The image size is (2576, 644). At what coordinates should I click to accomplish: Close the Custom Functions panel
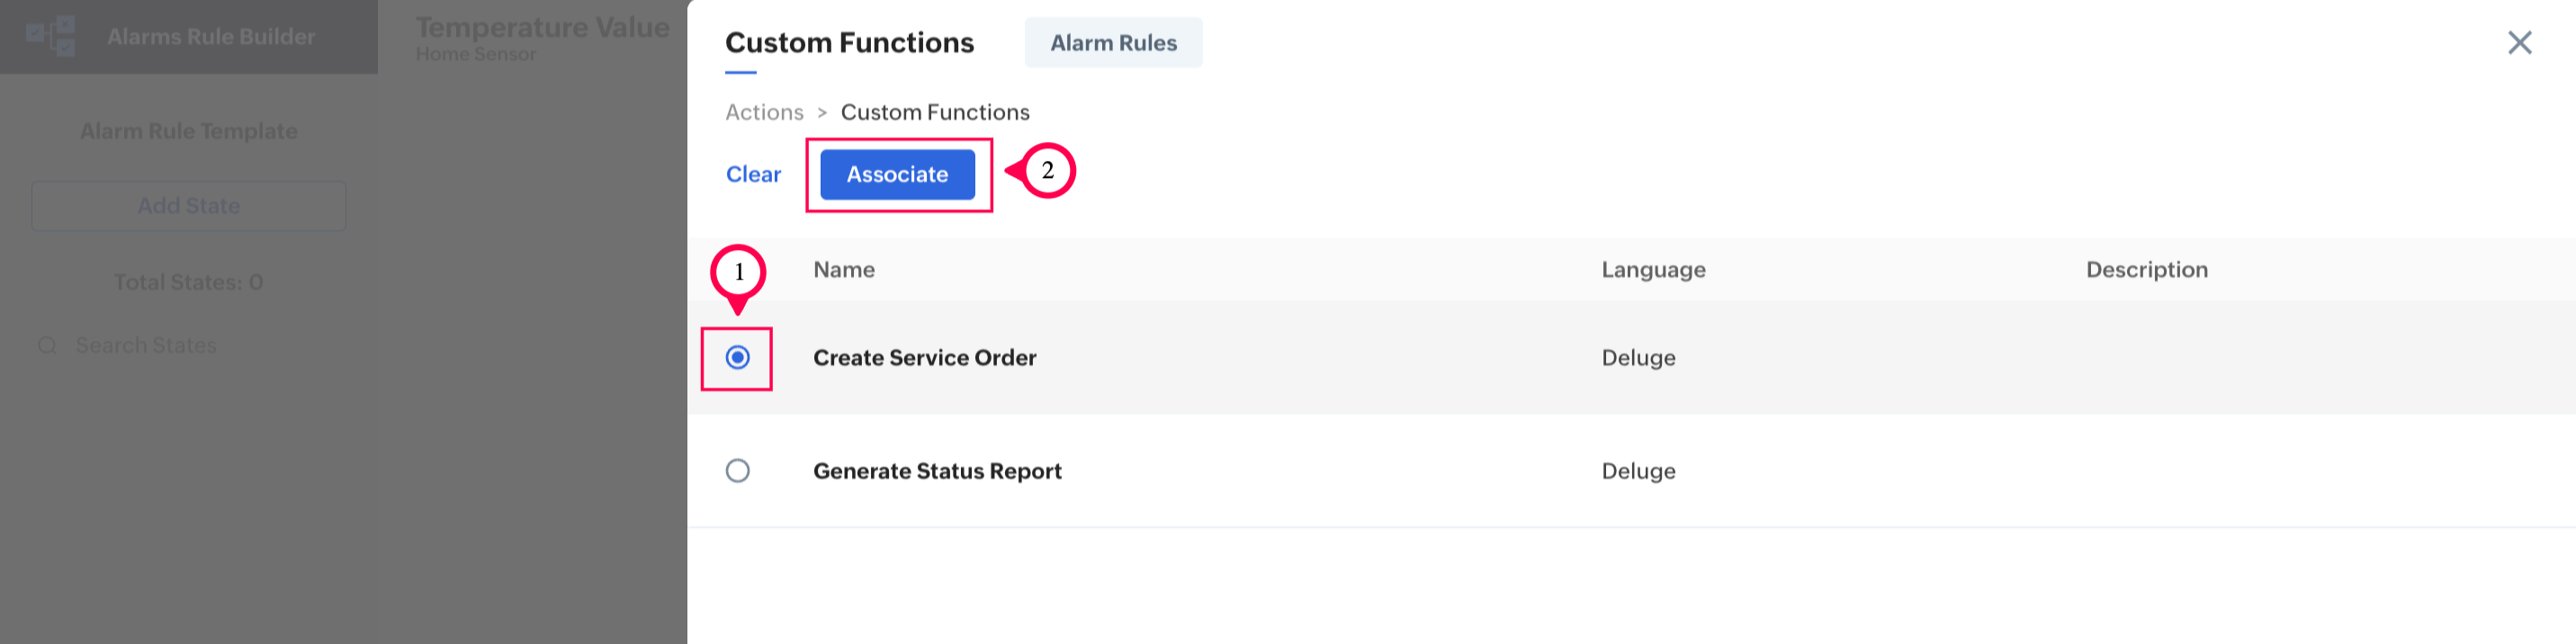tap(2519, 42)
